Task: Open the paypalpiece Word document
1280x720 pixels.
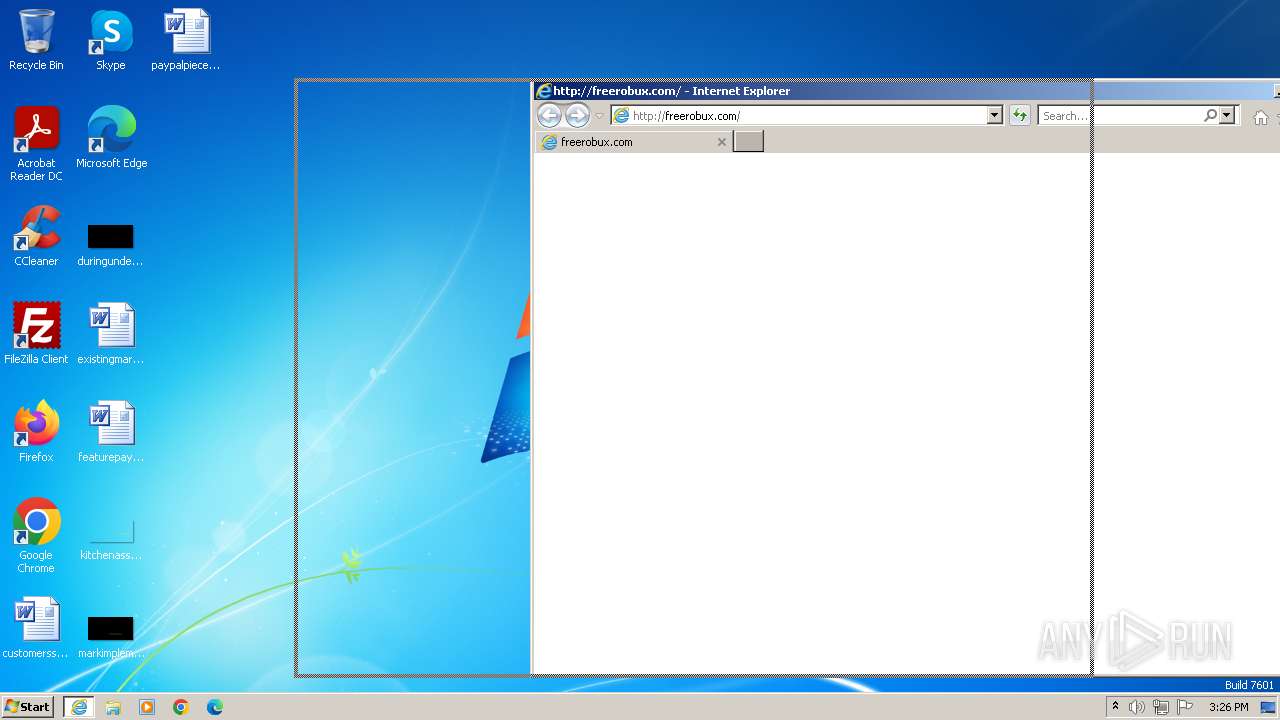Action: click(186, 40)
